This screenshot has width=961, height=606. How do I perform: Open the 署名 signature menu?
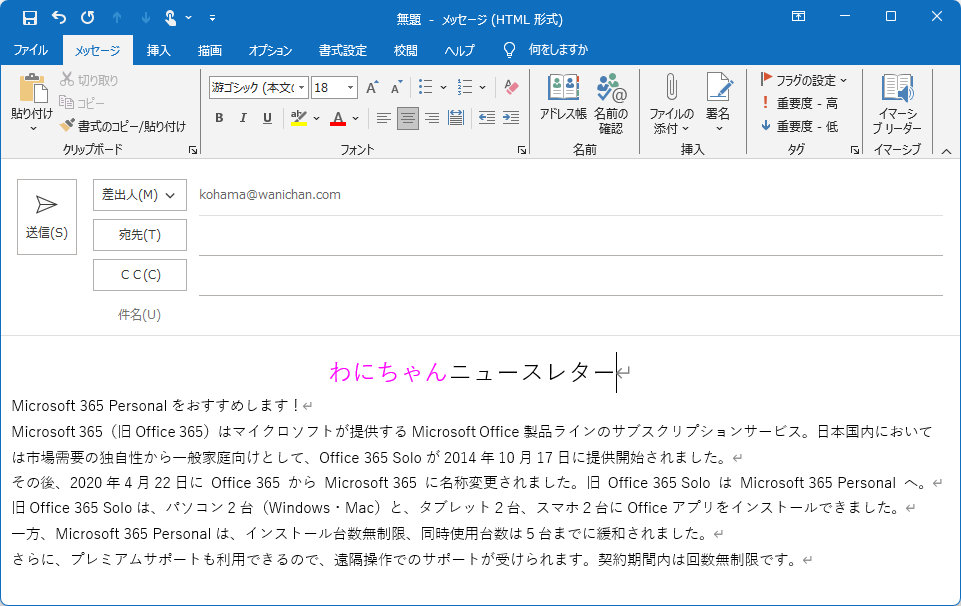coord(718,104)
